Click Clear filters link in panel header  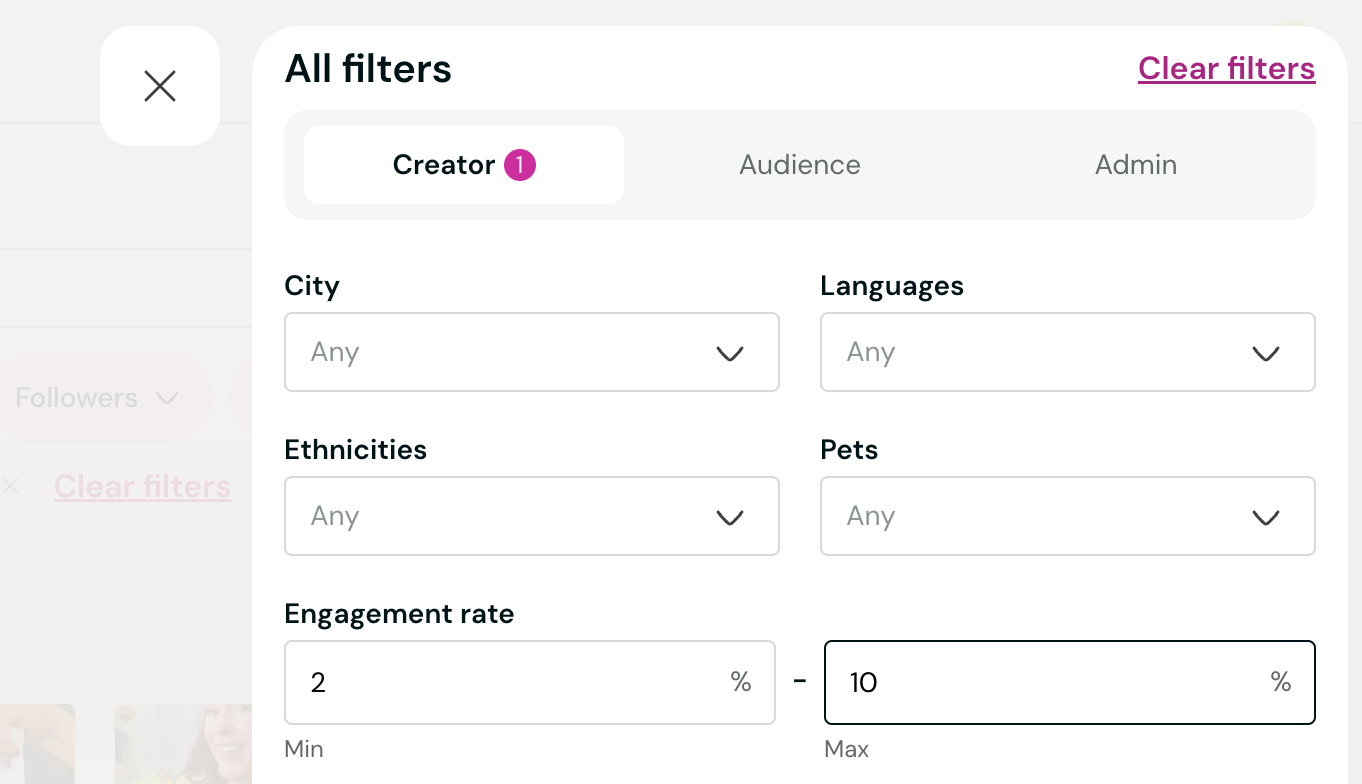coord(1226,69)
